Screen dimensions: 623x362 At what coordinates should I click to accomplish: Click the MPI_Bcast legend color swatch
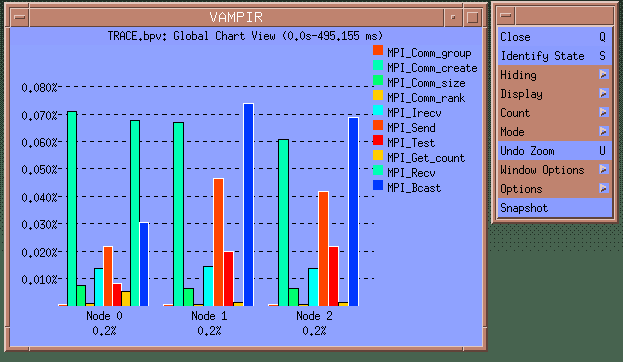378,185
